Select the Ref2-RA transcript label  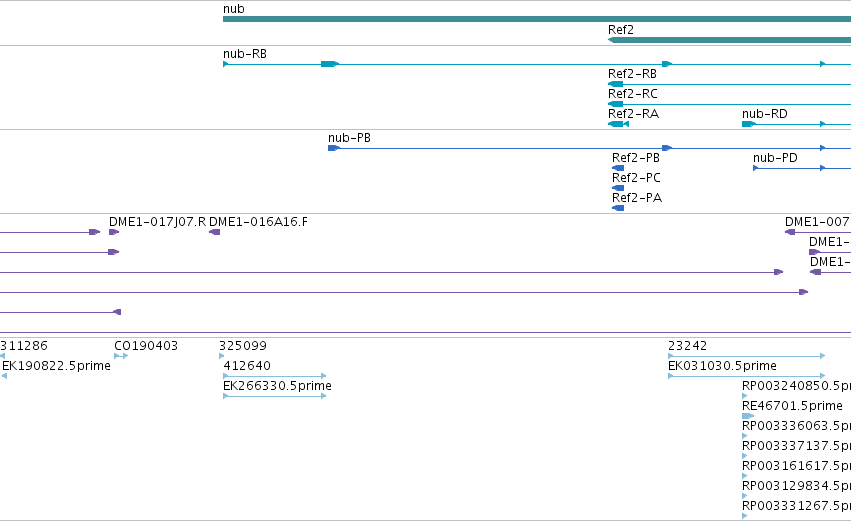click(x=633, y=114)
